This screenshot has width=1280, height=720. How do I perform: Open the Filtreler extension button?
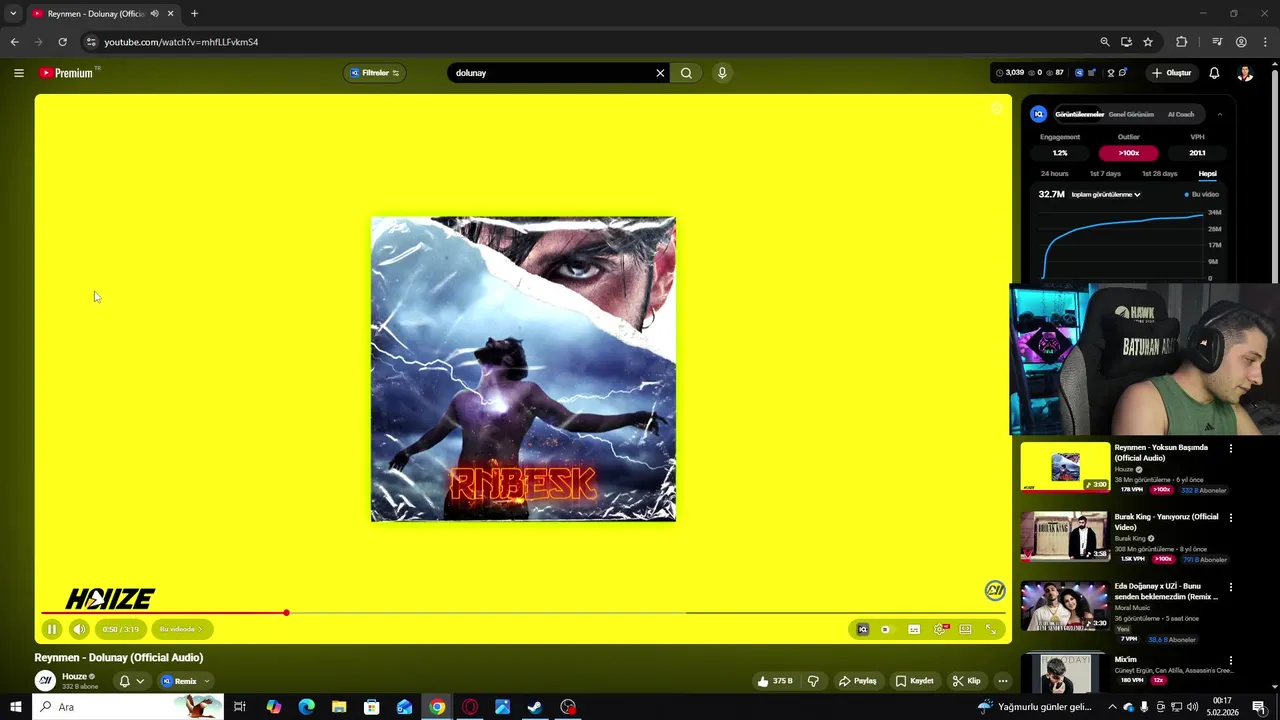[375, 73]
